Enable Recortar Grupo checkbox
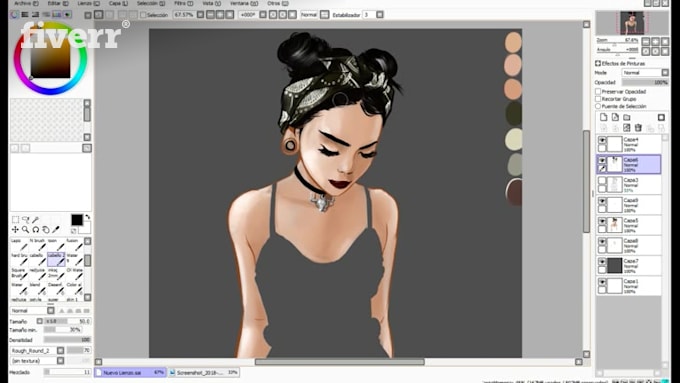Viewport: 680px width, 383px height. 598,99
